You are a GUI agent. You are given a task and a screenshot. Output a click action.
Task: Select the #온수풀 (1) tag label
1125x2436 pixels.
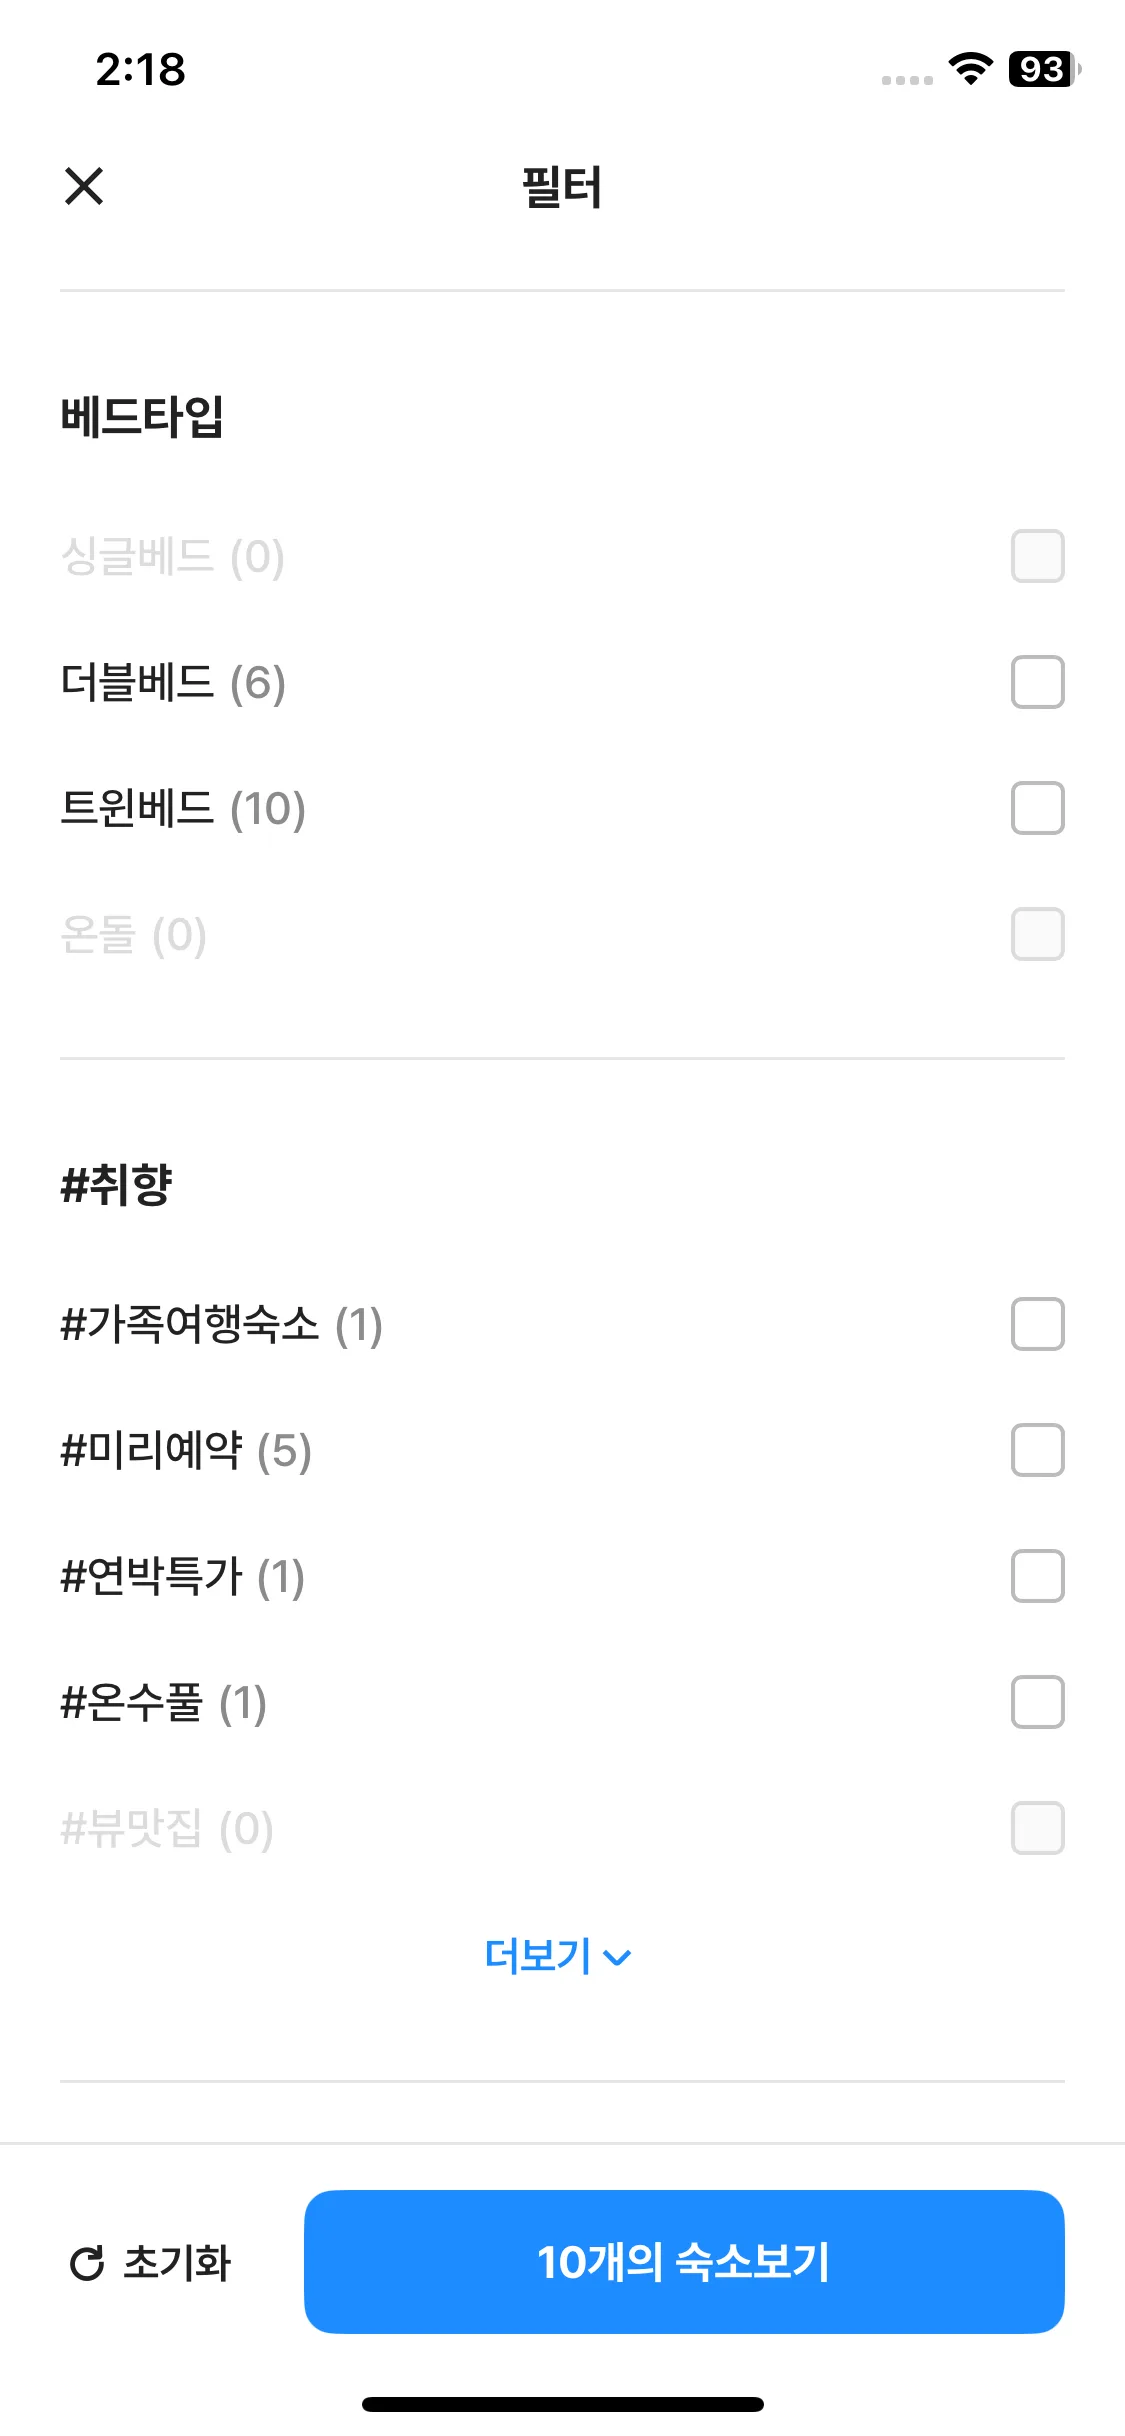pyautogui.click(x=164, y=1703)
